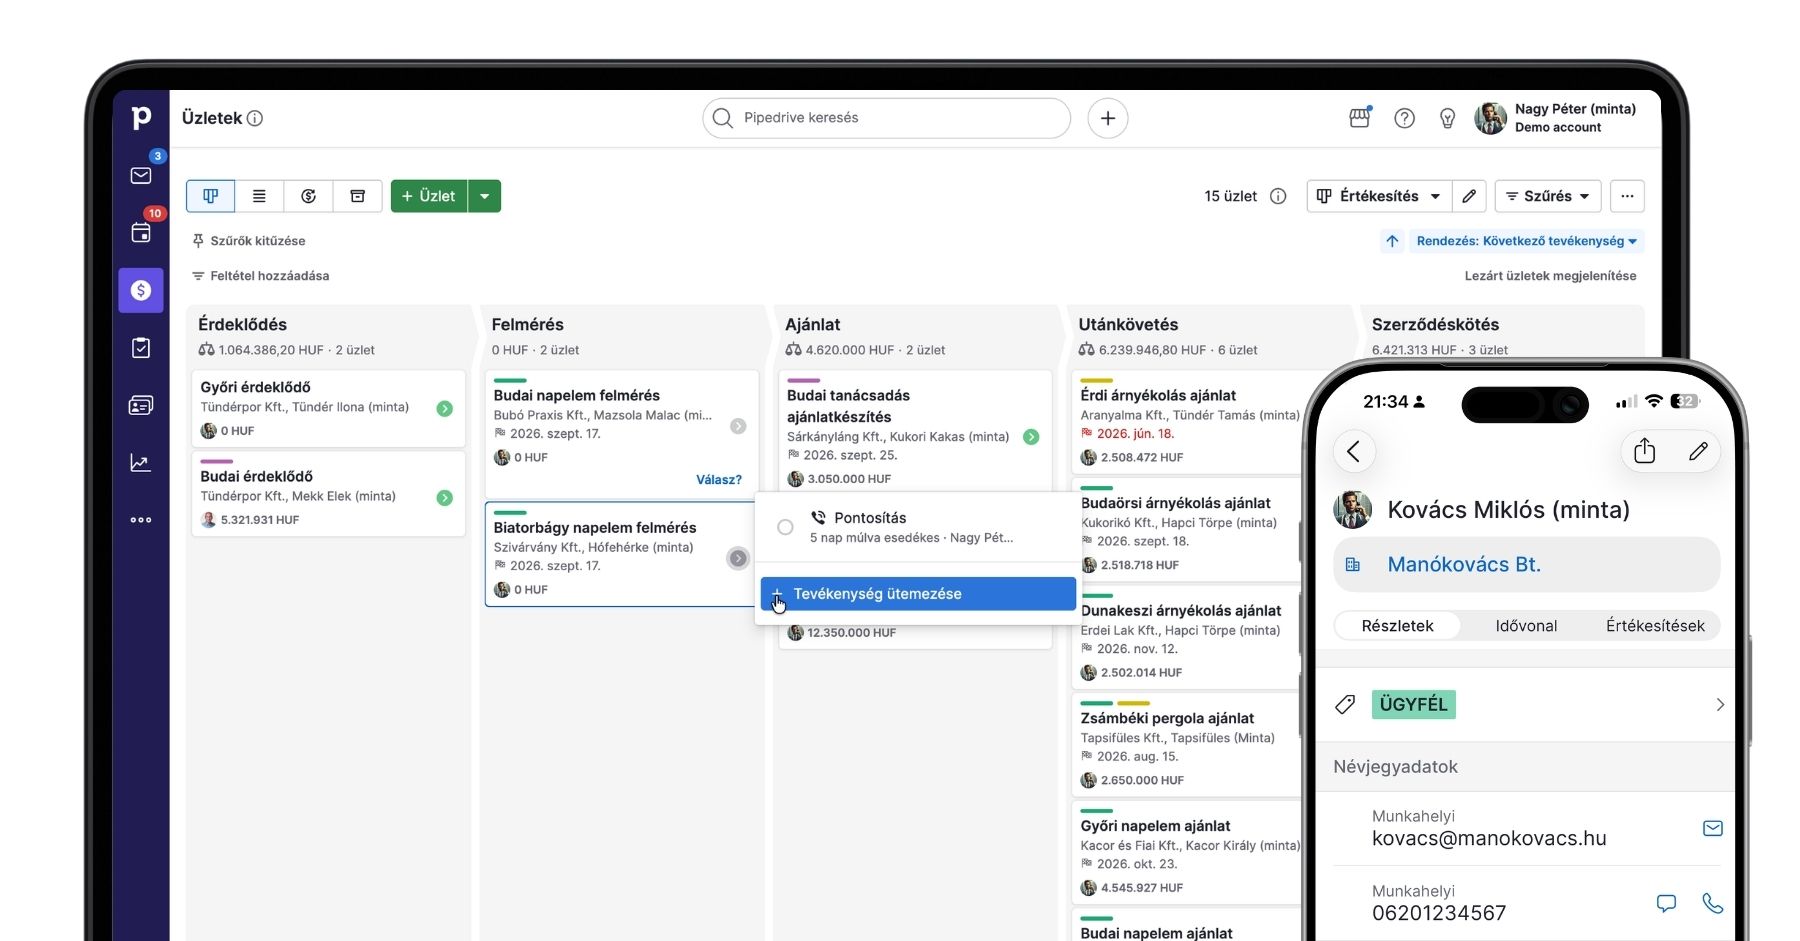The width and height of the screenshot is (1800, 941).
Task: Open the projects clipboard sidebar icon
Action: [x=141, y=347]
